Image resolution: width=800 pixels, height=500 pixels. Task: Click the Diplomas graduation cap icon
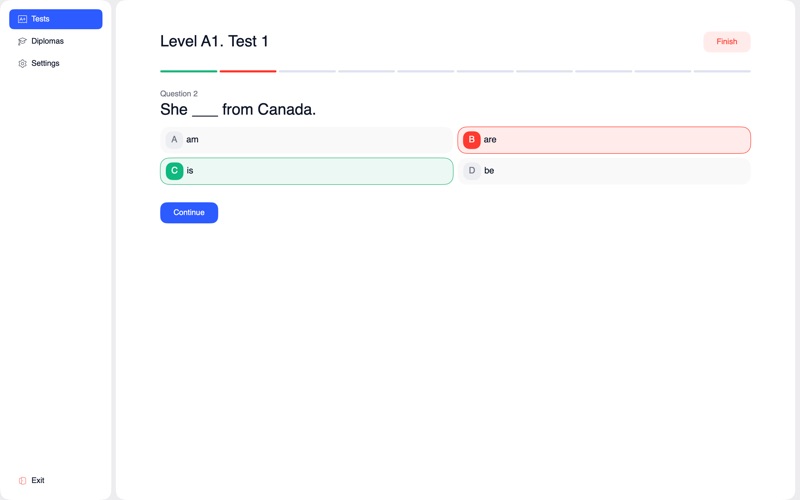pos(22,41)
